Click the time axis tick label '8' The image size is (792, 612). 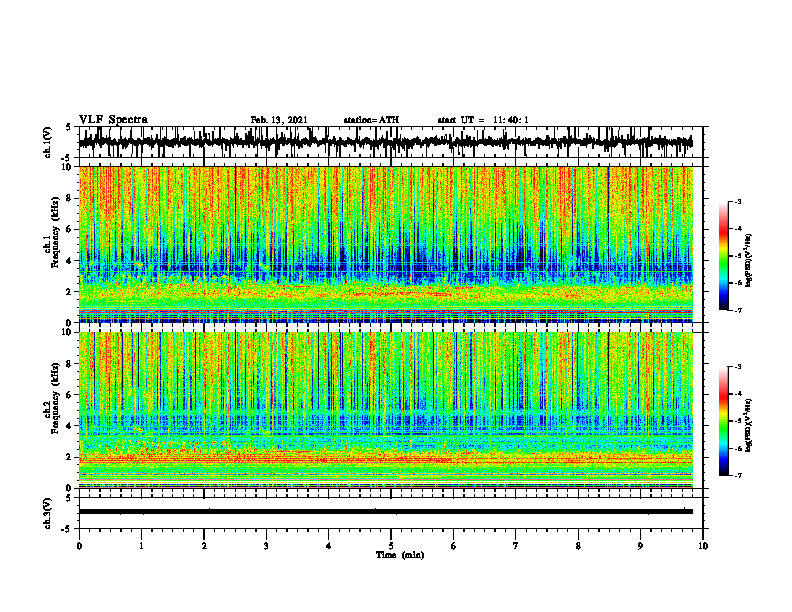pos(578,546)
